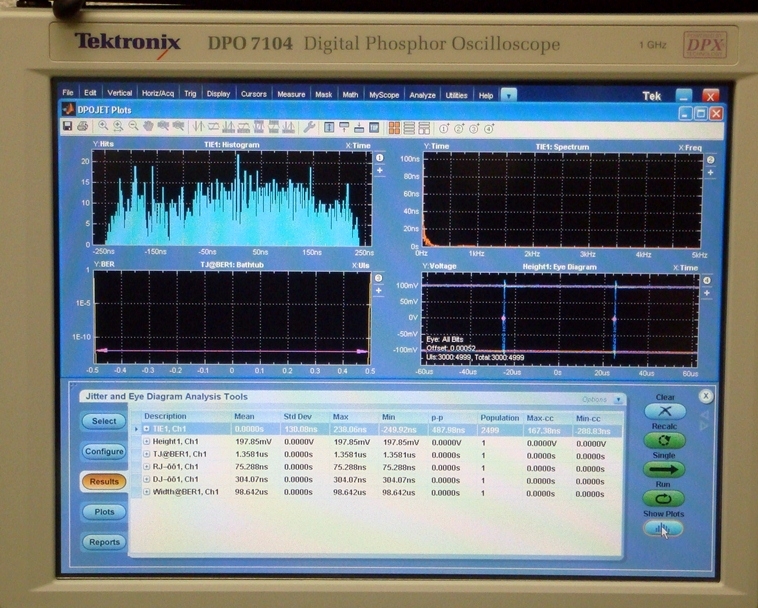The image size is (758, 608).
Task: Clear results with the Clear button
Action: coord(665,411)
